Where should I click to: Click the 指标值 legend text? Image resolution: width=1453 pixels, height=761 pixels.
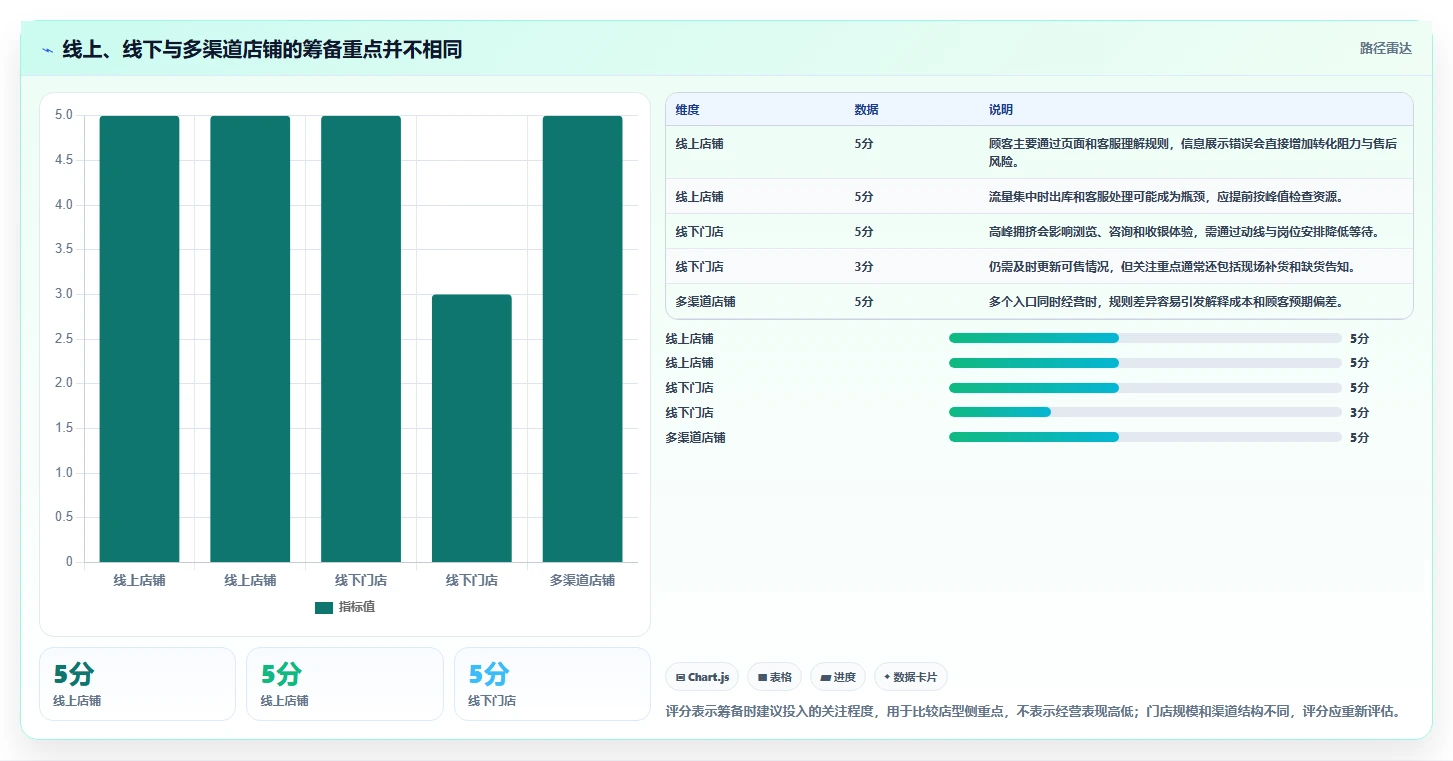point(357,607)
